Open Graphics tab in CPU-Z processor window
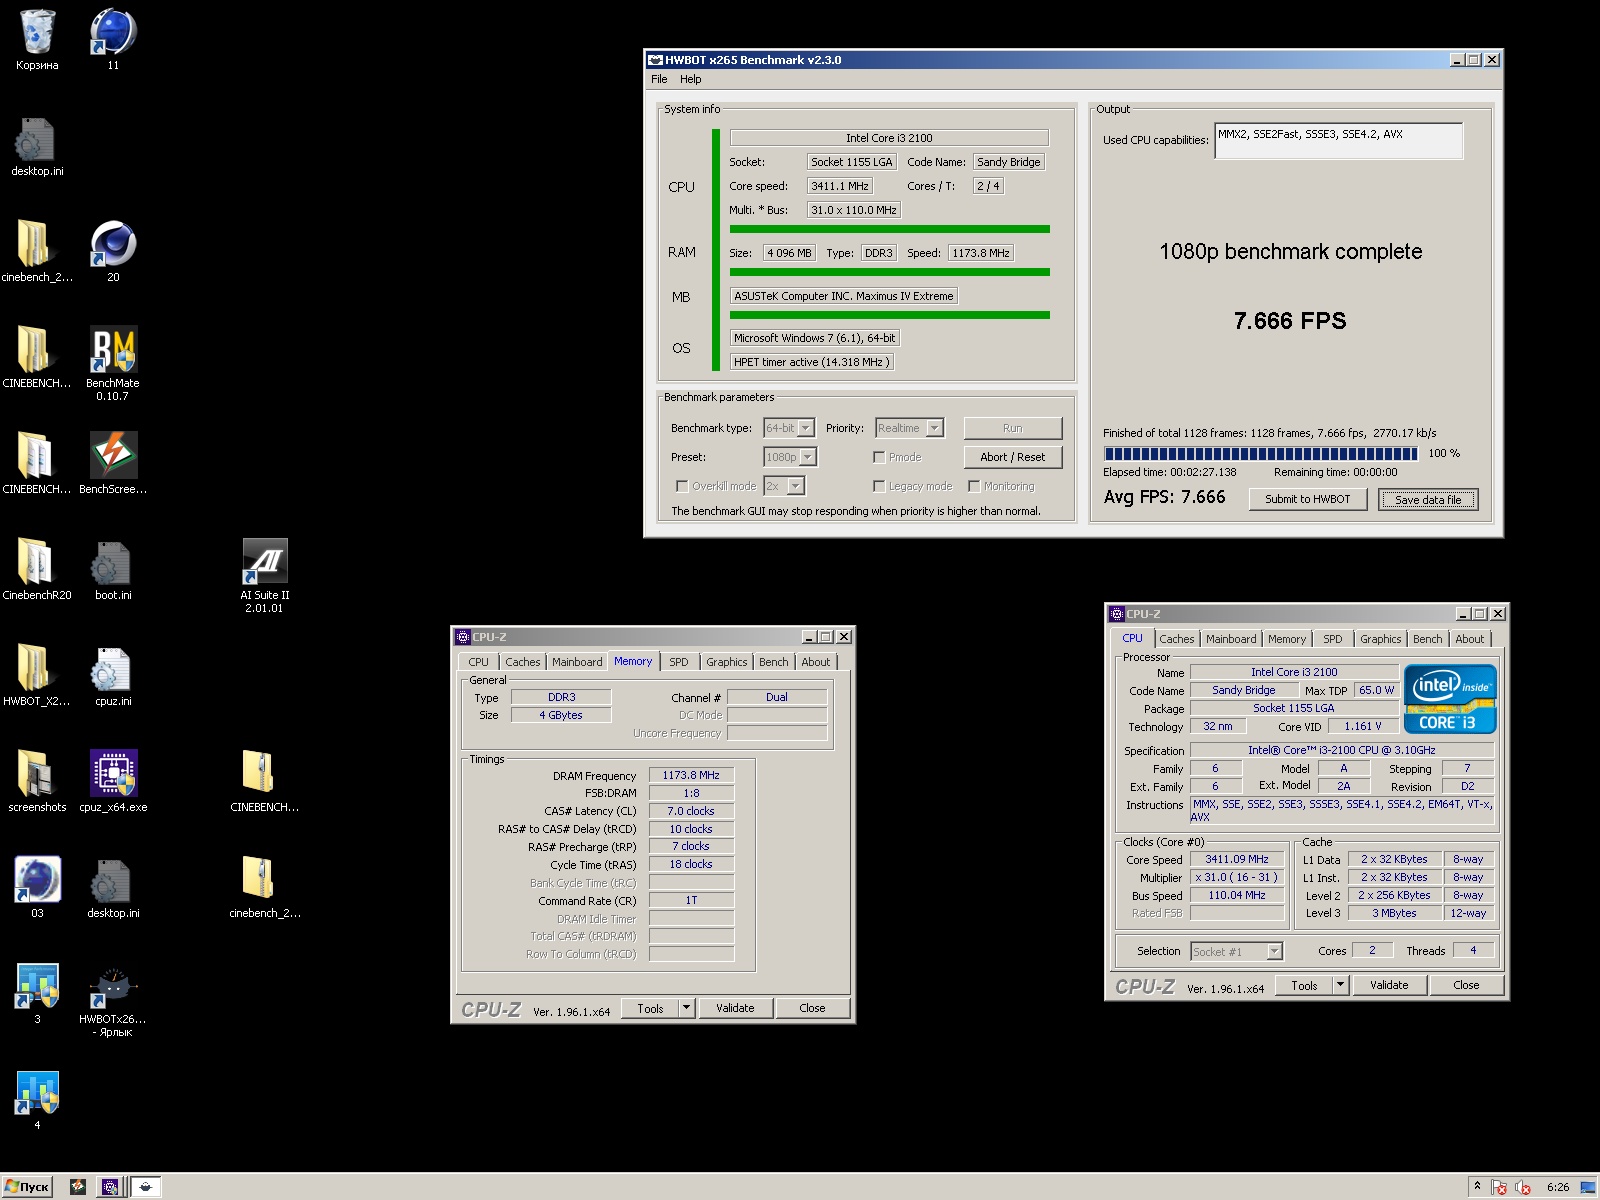Image resolution: width=1600 pixels, height=1200 pixels. pos(1380,639)
